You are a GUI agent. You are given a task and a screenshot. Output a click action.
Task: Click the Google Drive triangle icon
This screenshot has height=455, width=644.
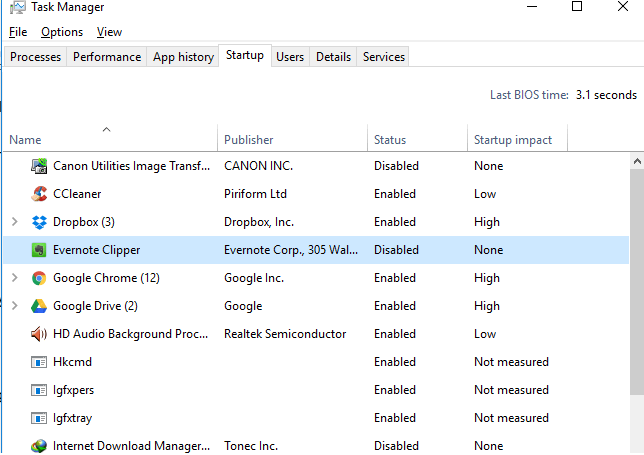(39, 306)
